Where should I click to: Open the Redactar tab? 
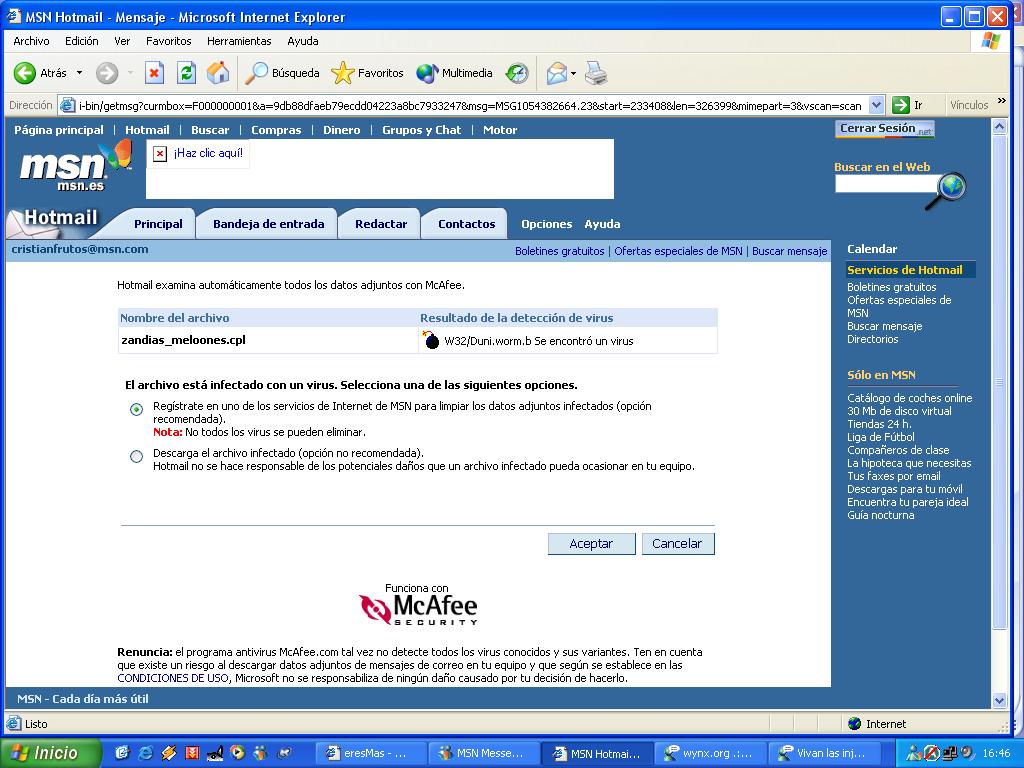pos(381,224)
